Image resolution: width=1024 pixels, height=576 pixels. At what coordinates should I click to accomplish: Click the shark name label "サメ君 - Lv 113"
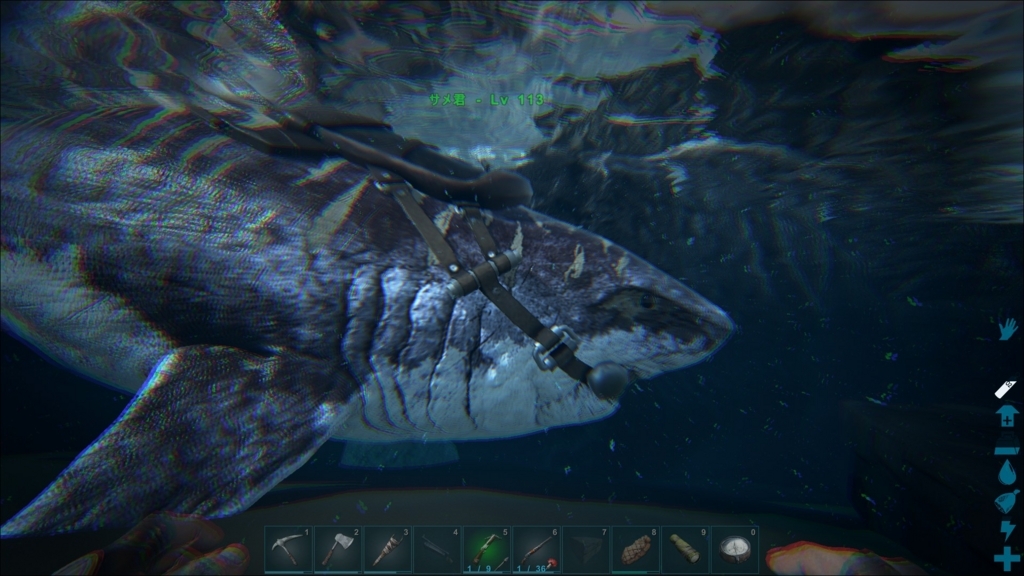pos(487,100)
